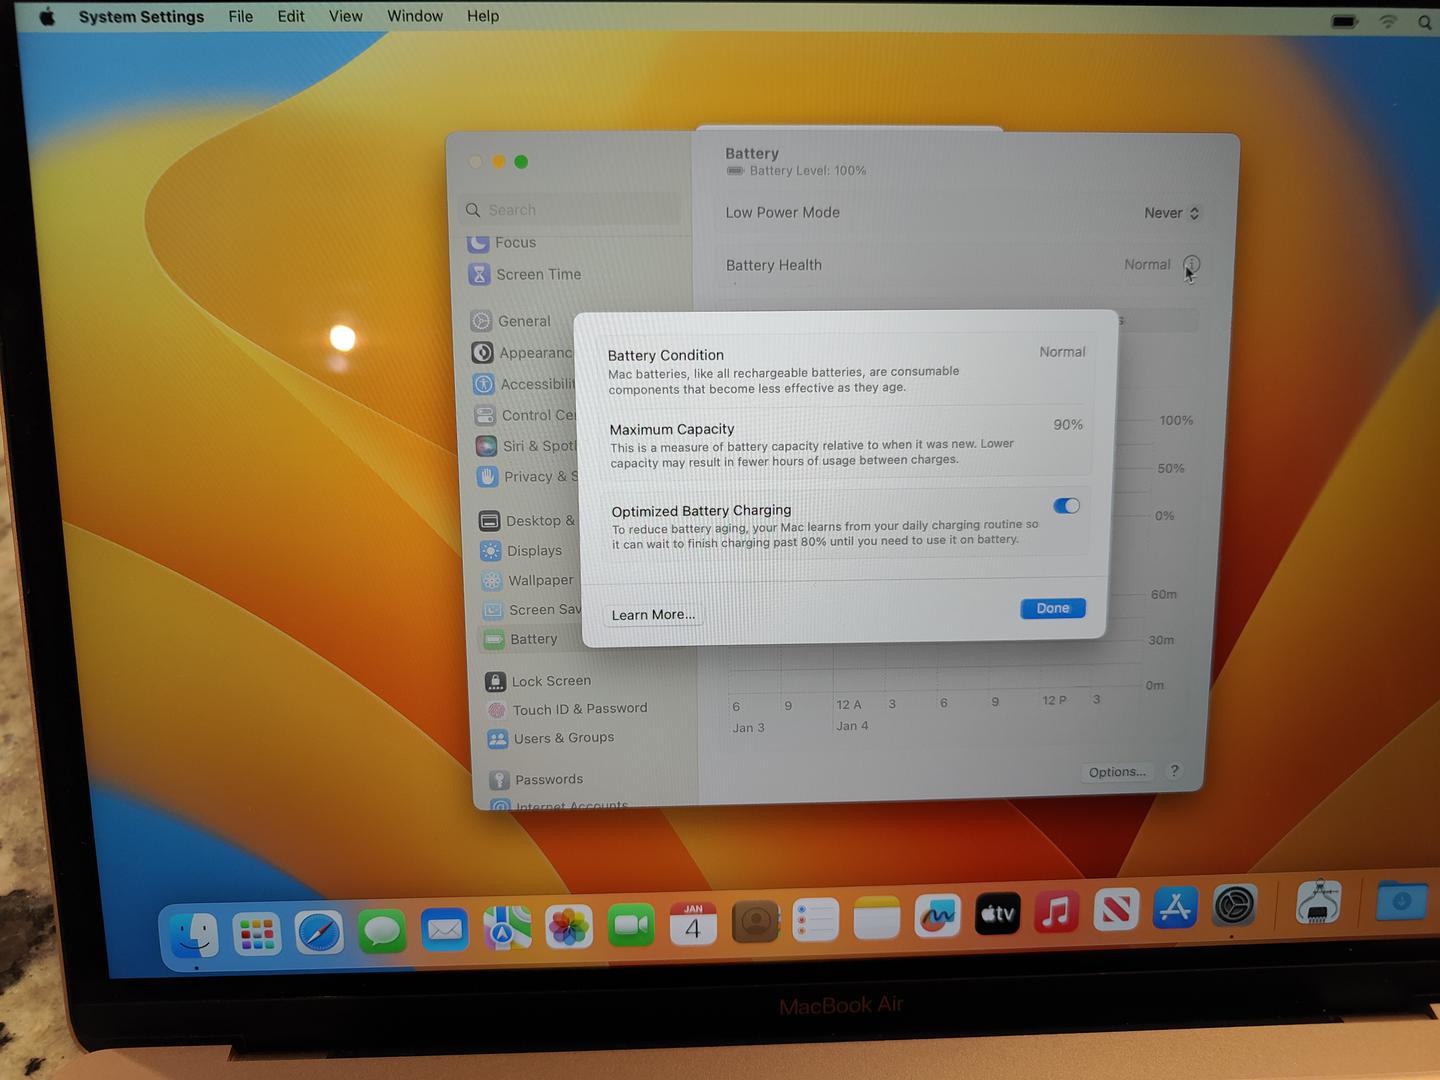Viewport: 1440px width, 1080px height.
Task: Open Messages app in the Dock
Action: (382, 932)
